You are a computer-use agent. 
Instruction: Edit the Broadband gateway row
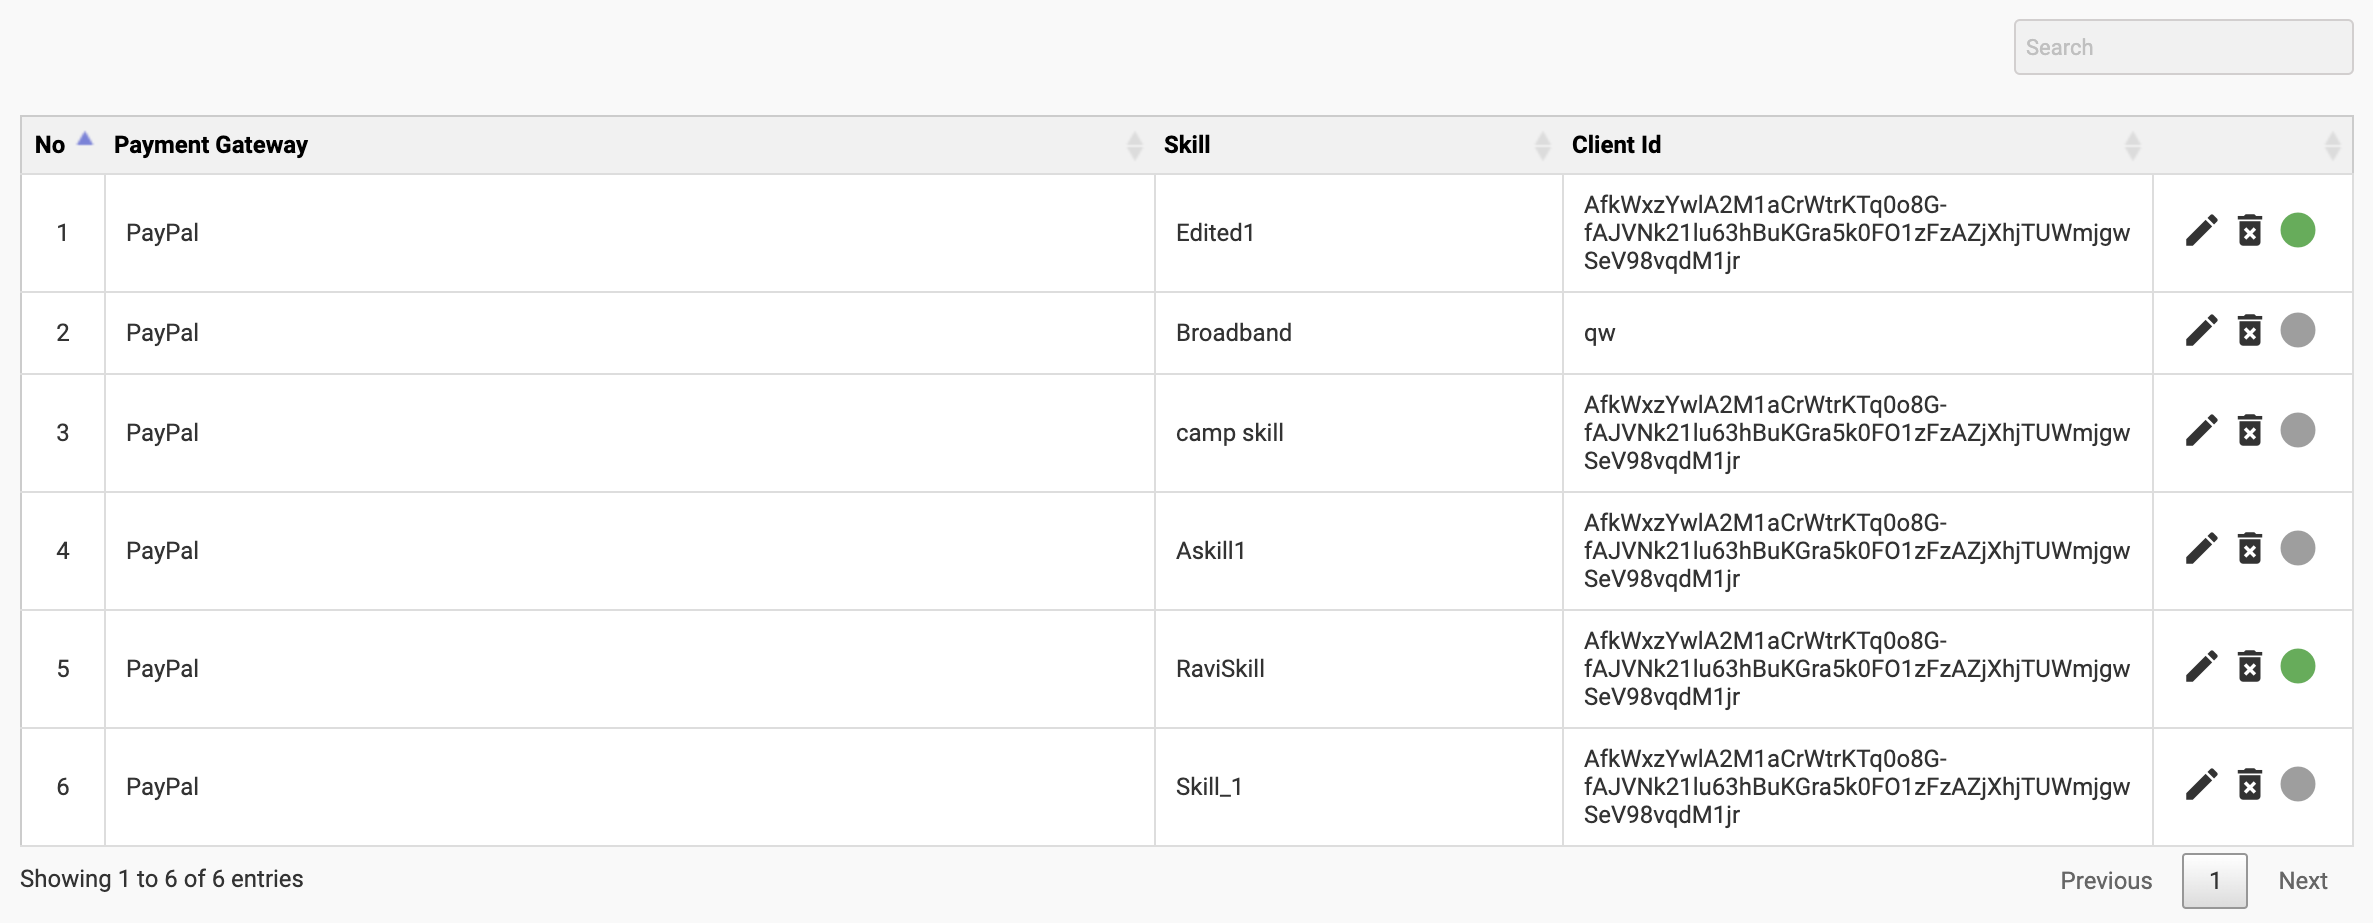pos(2201,331)
